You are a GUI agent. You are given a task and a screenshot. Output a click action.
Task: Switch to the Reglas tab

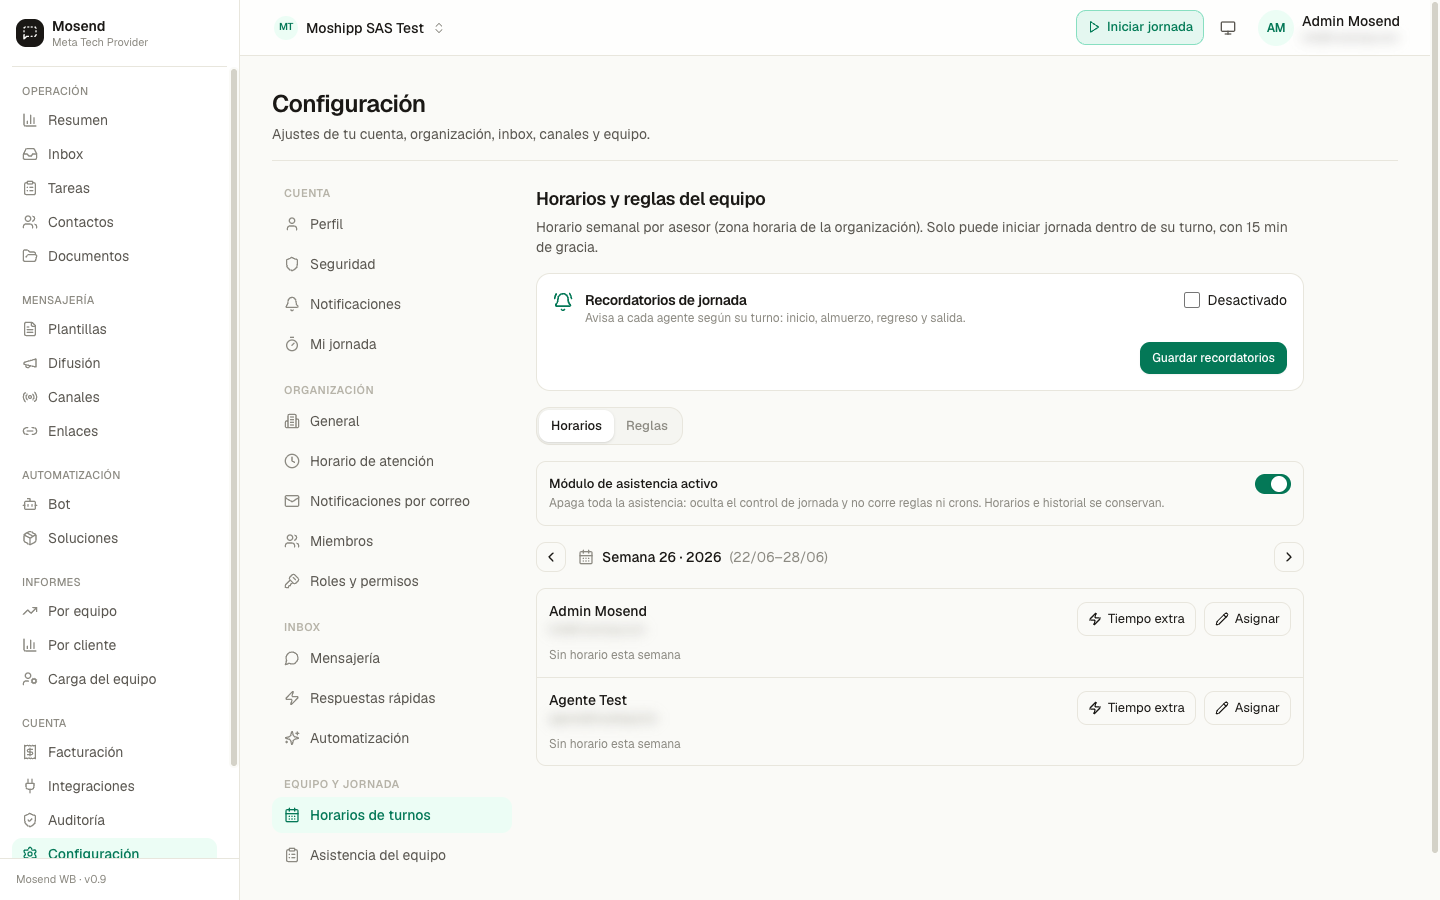647,426
